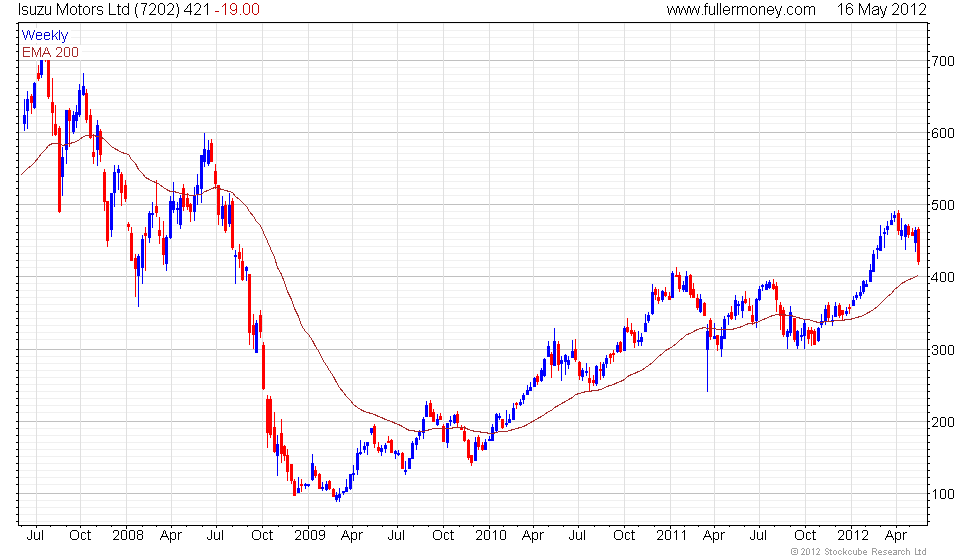Select the EMA 200 legend label
The width and height of the screenshot is (980, 560).
[x=51, y=52]
